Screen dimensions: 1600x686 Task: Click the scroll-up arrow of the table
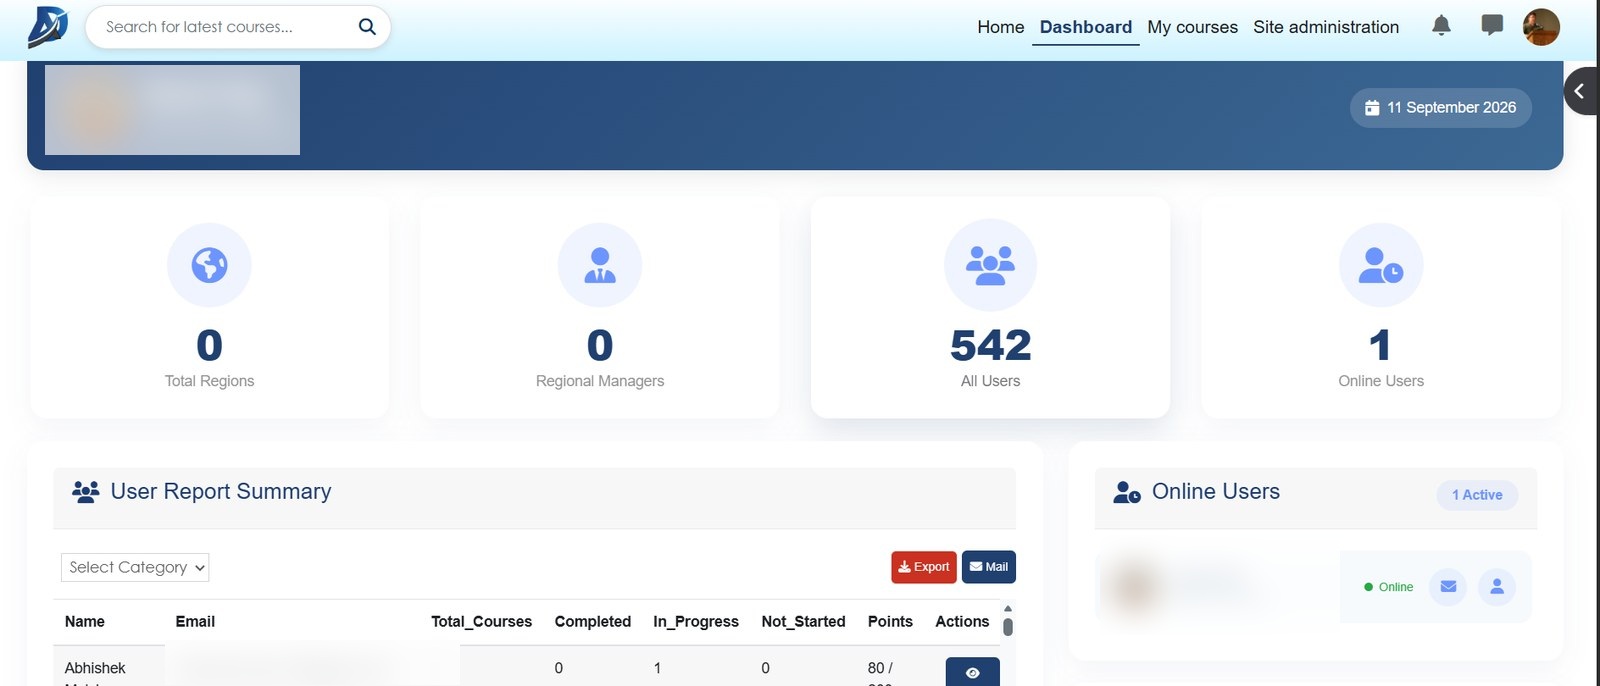[x=1008, y=608]
